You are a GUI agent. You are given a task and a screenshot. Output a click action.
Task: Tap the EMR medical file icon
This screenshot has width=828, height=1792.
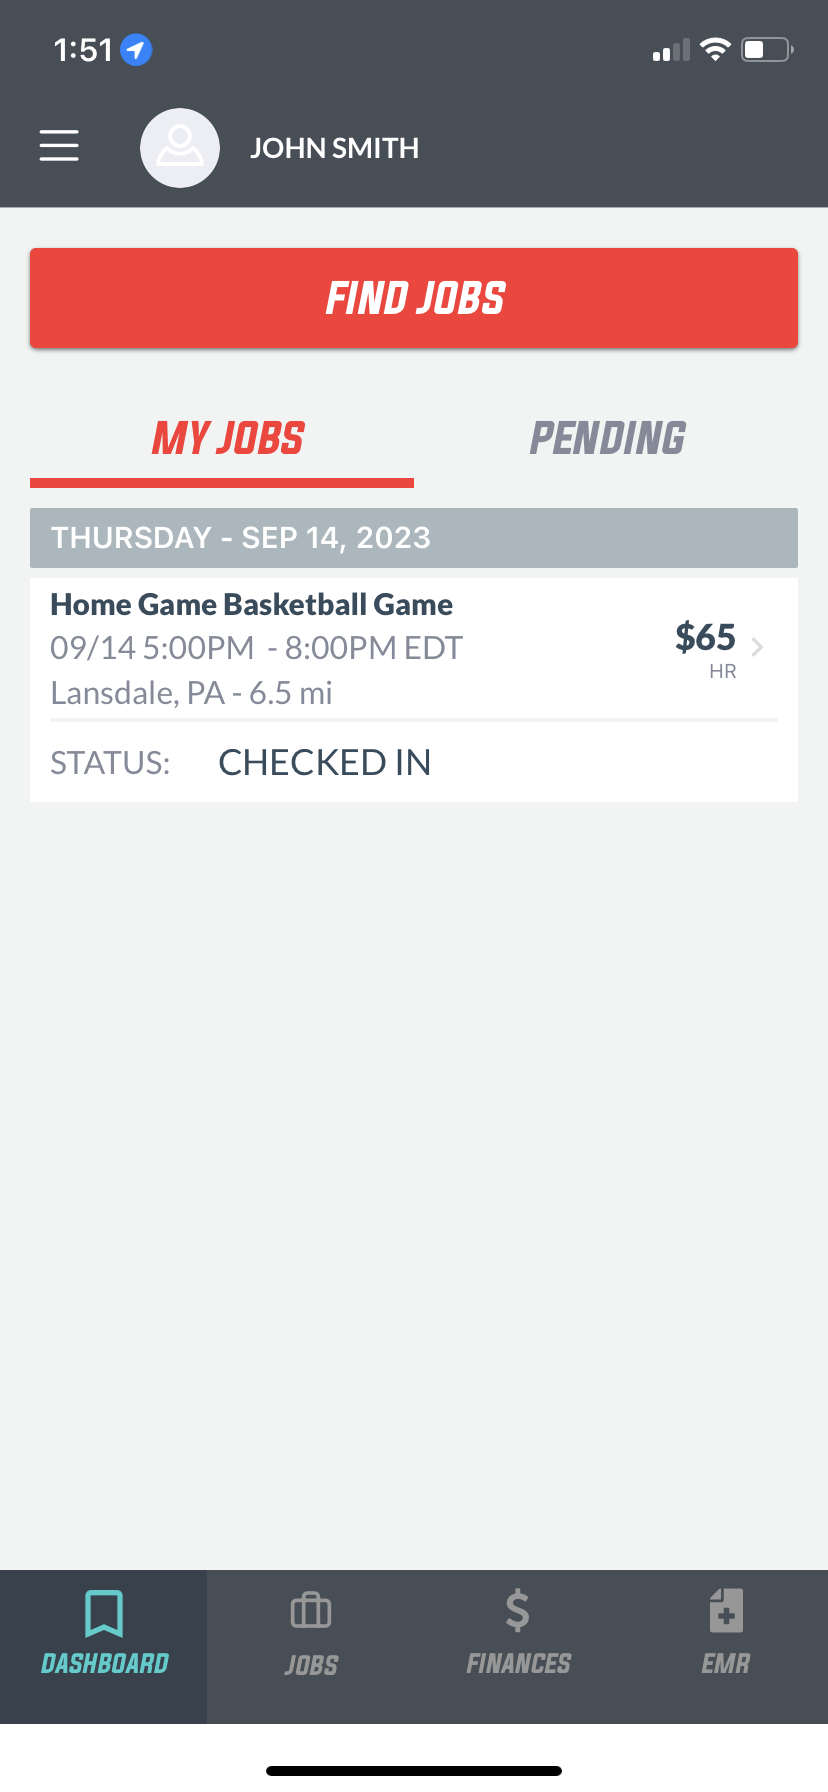click(726, 1611)
